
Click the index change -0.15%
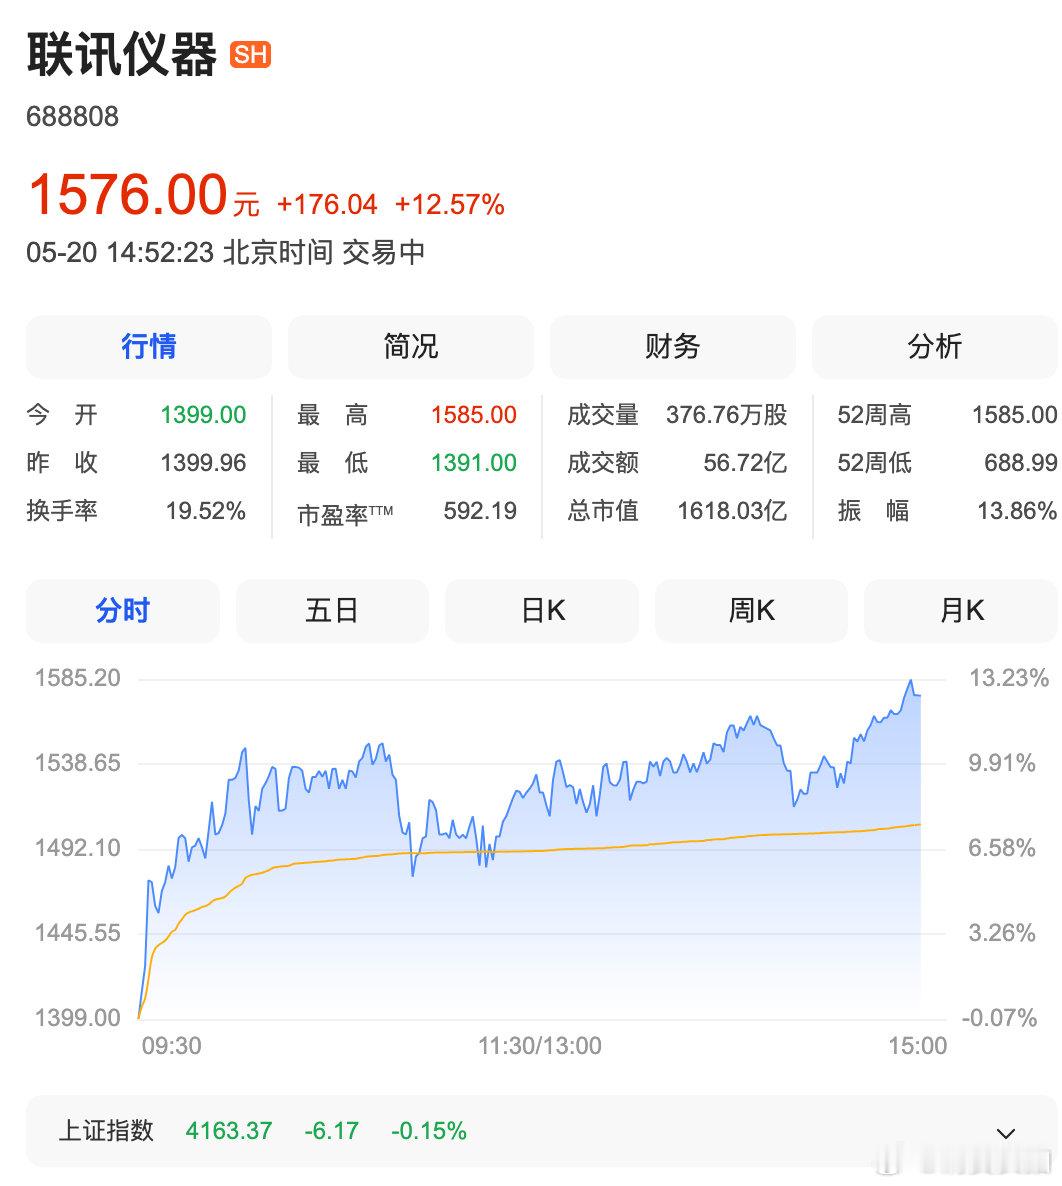tap(428, 1131)
